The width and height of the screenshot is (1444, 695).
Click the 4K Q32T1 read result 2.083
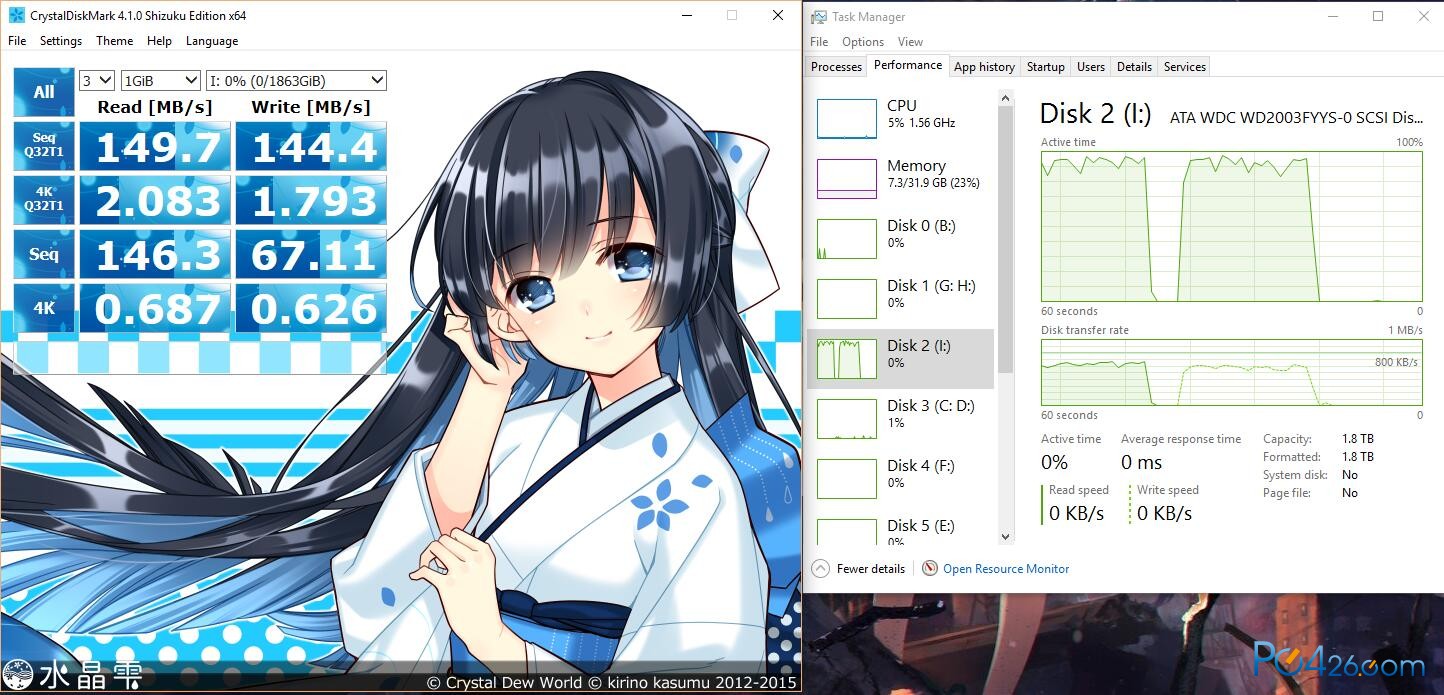[155, 200]
